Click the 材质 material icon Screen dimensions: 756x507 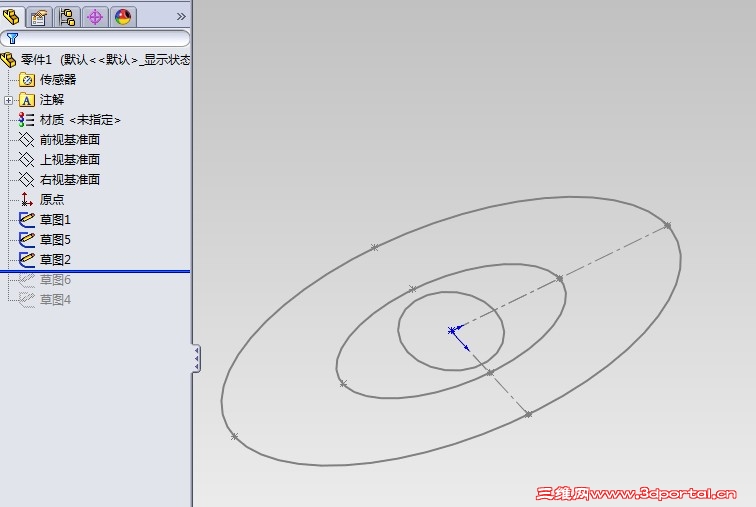click(x=27, y=120)
